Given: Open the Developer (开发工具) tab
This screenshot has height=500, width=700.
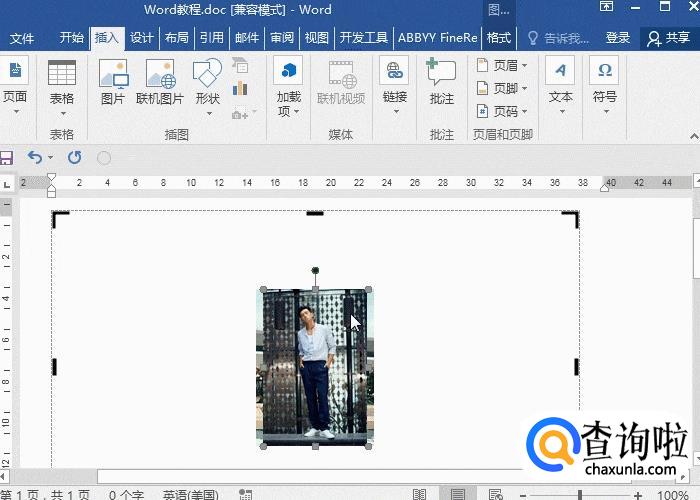Looking at the screenshot, I should tap(364, 38).
